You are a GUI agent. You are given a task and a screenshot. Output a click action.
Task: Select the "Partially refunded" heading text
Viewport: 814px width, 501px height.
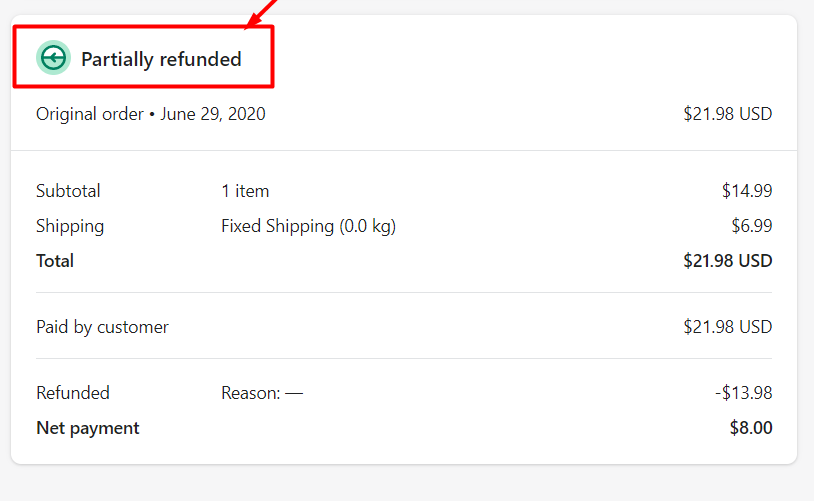tap(161, 59)
